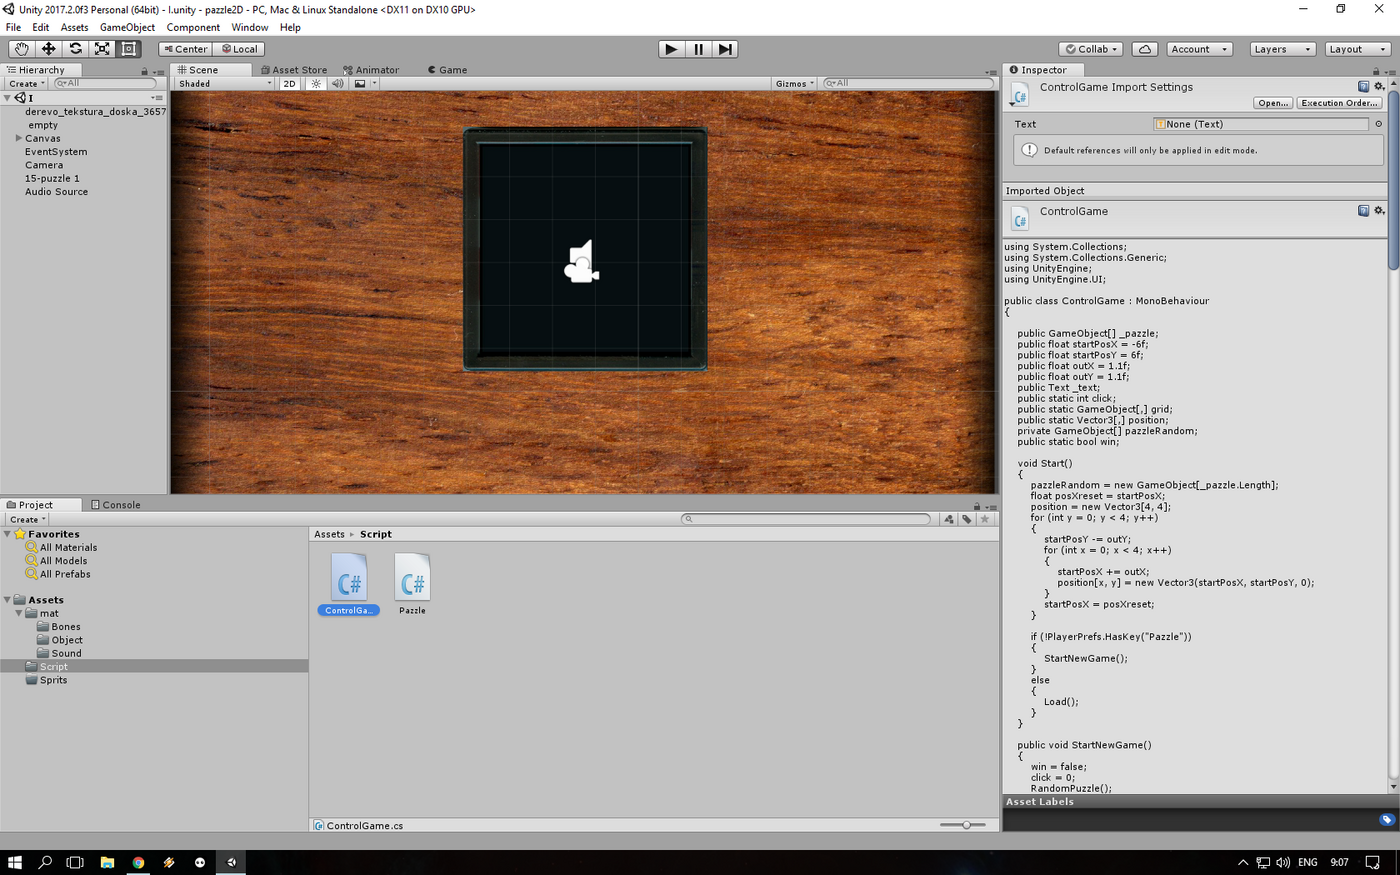Toggle scene audio speaker icon
Viewport: 1400px width, 875px height.
point(337,84)
